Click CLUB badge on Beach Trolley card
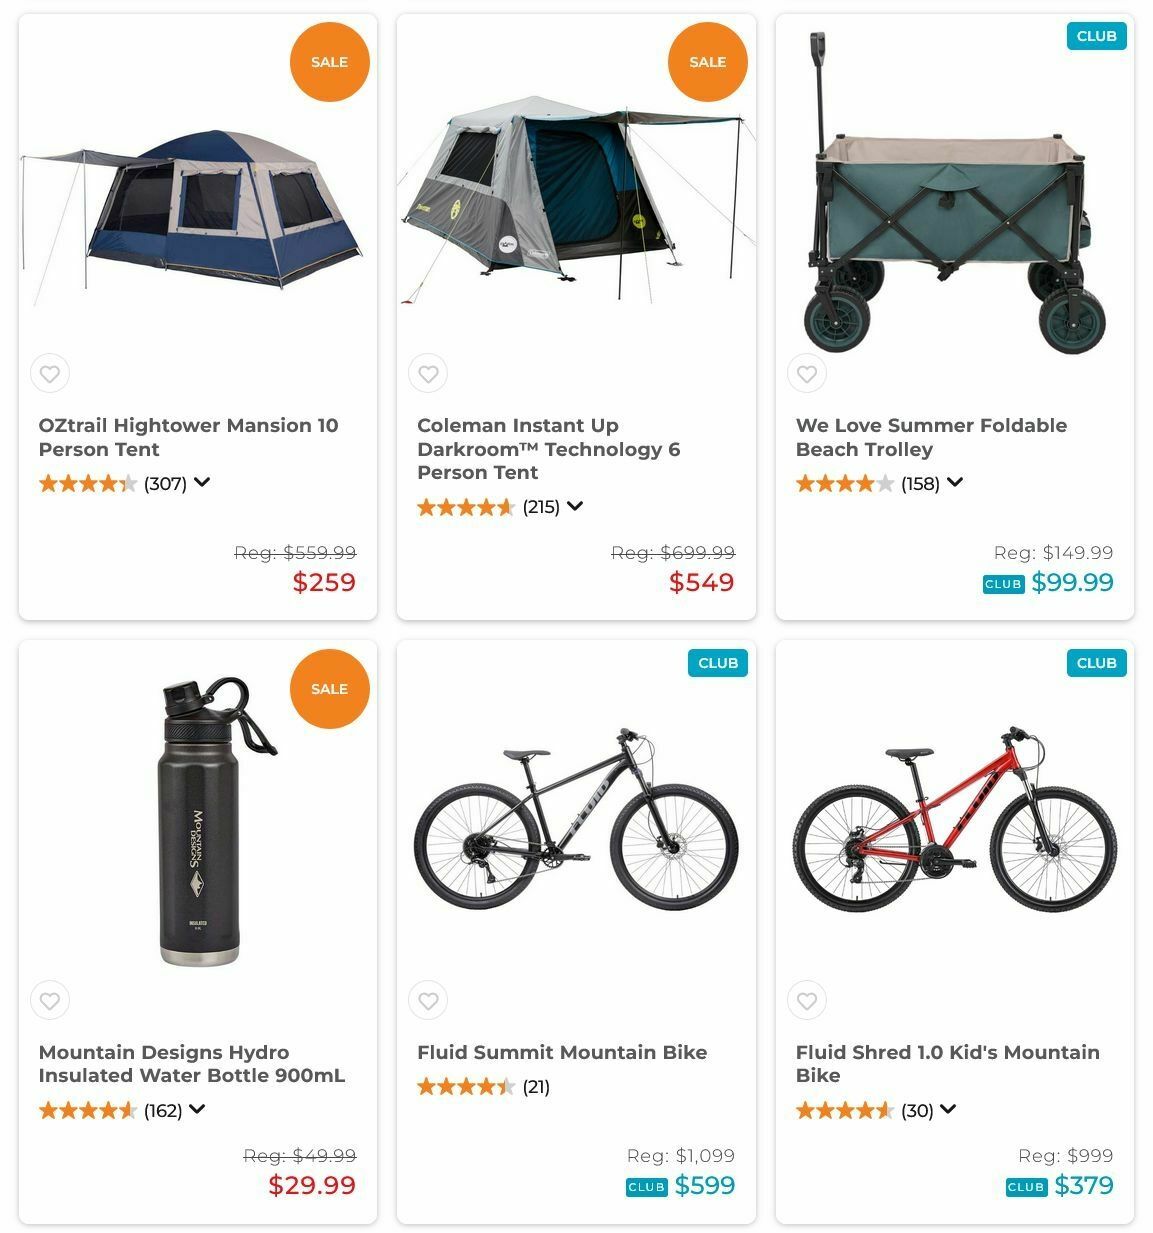Image resolution: width=1153 pixels, height=1233 pixels. (1096, 36)
